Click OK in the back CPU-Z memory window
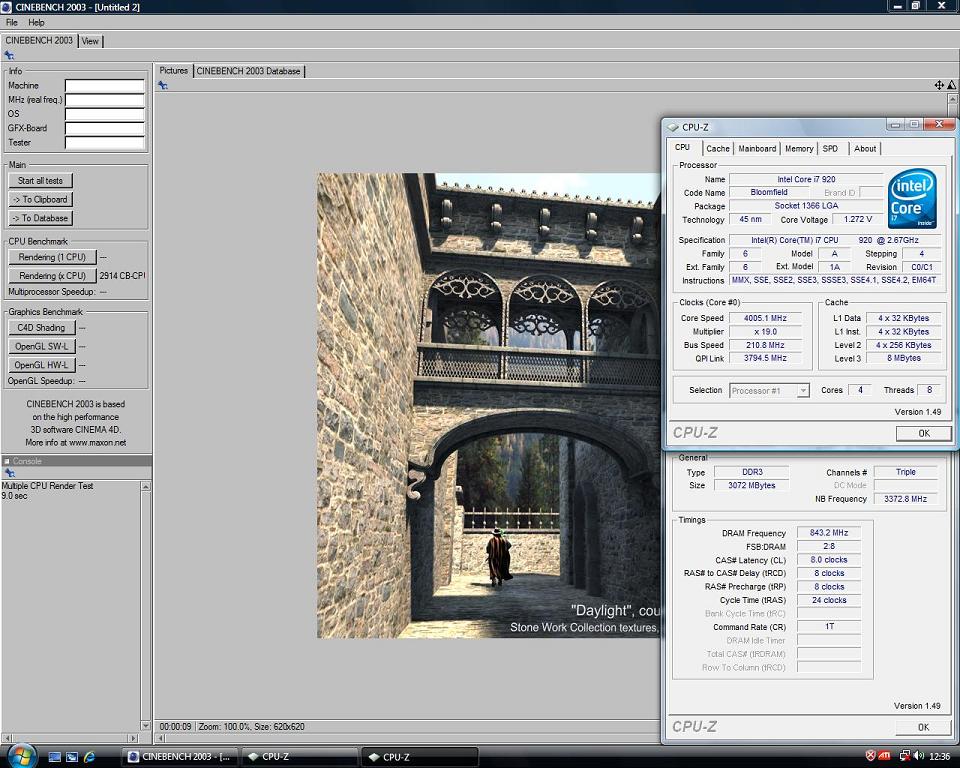The image size is (960, 768). point(923,727)
